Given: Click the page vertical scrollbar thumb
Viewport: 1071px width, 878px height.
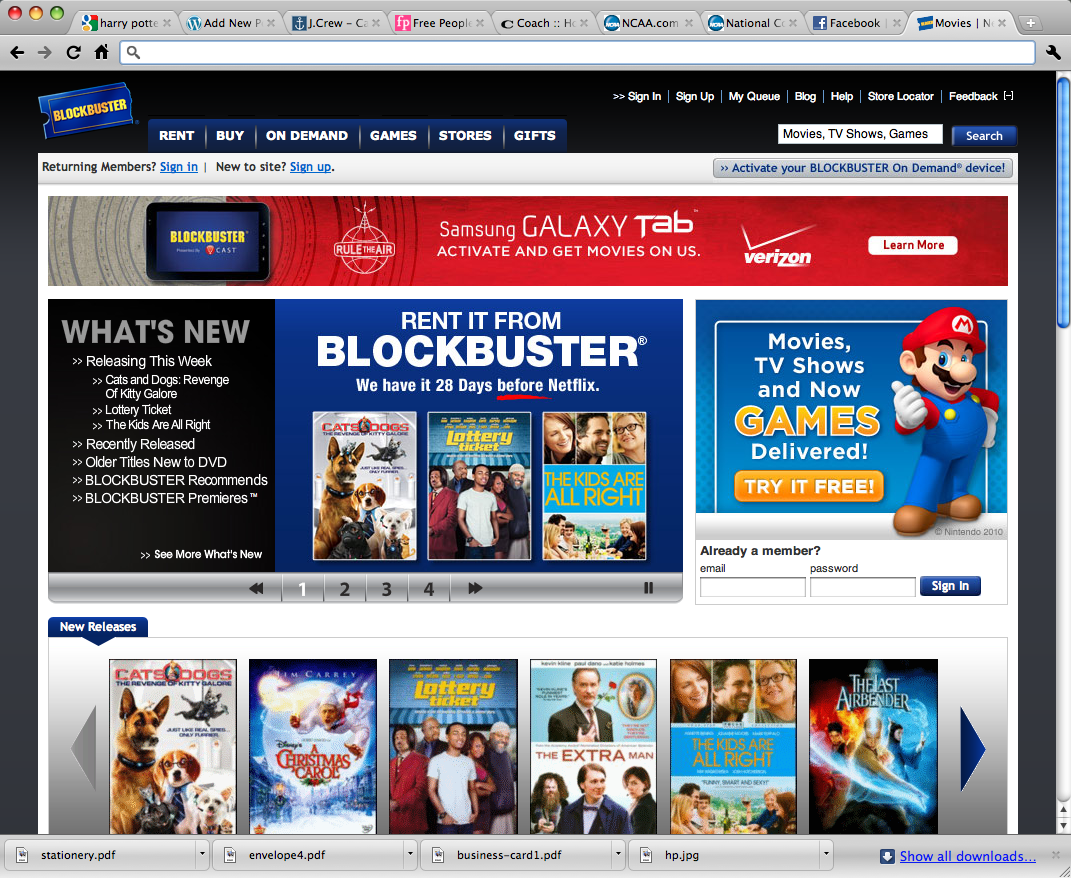Looking at the screenshot, I should coord(1063,203).
